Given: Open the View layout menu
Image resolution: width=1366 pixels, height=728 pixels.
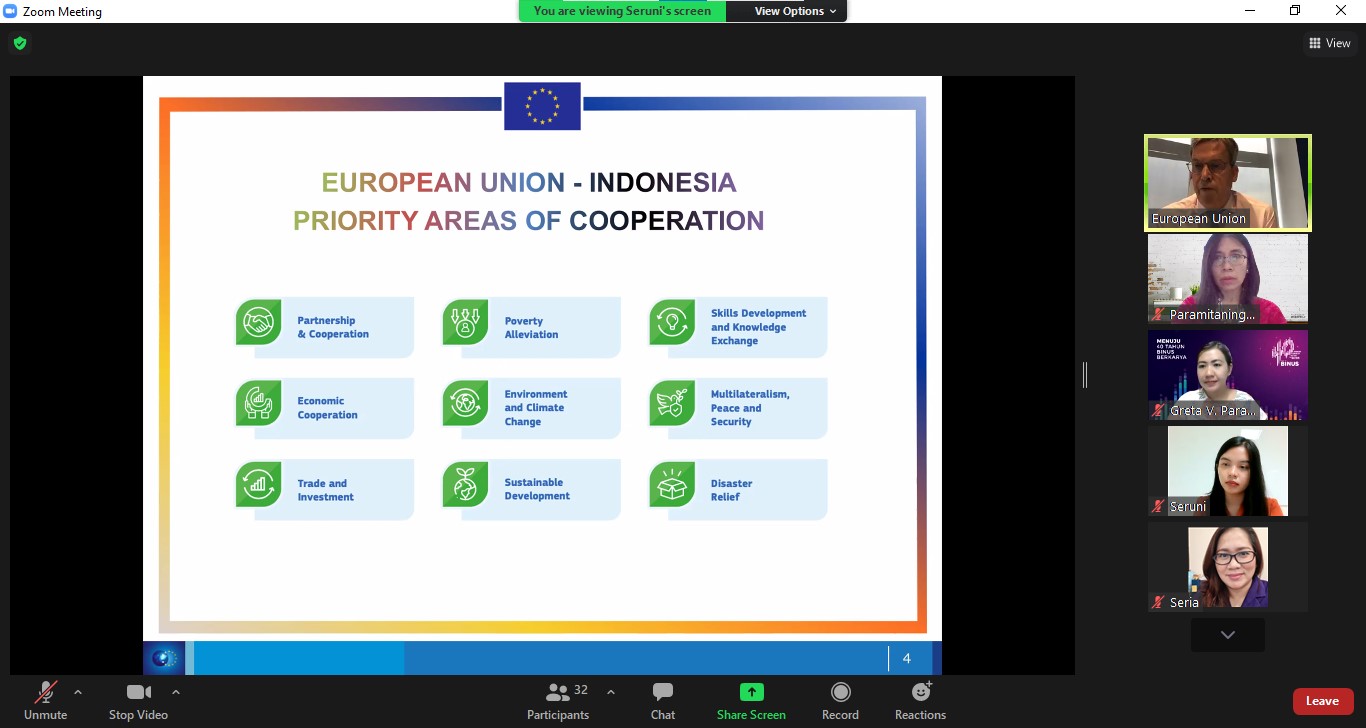Looking at the screenshot, I should point(1329,43).
